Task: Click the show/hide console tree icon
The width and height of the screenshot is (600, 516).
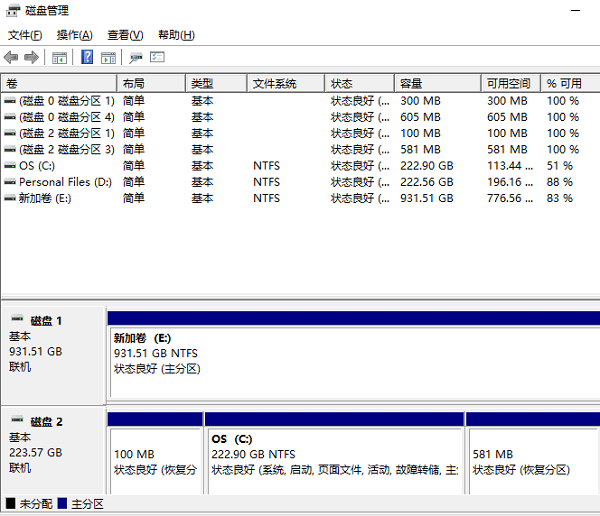Action: click(x=60, y=57)
